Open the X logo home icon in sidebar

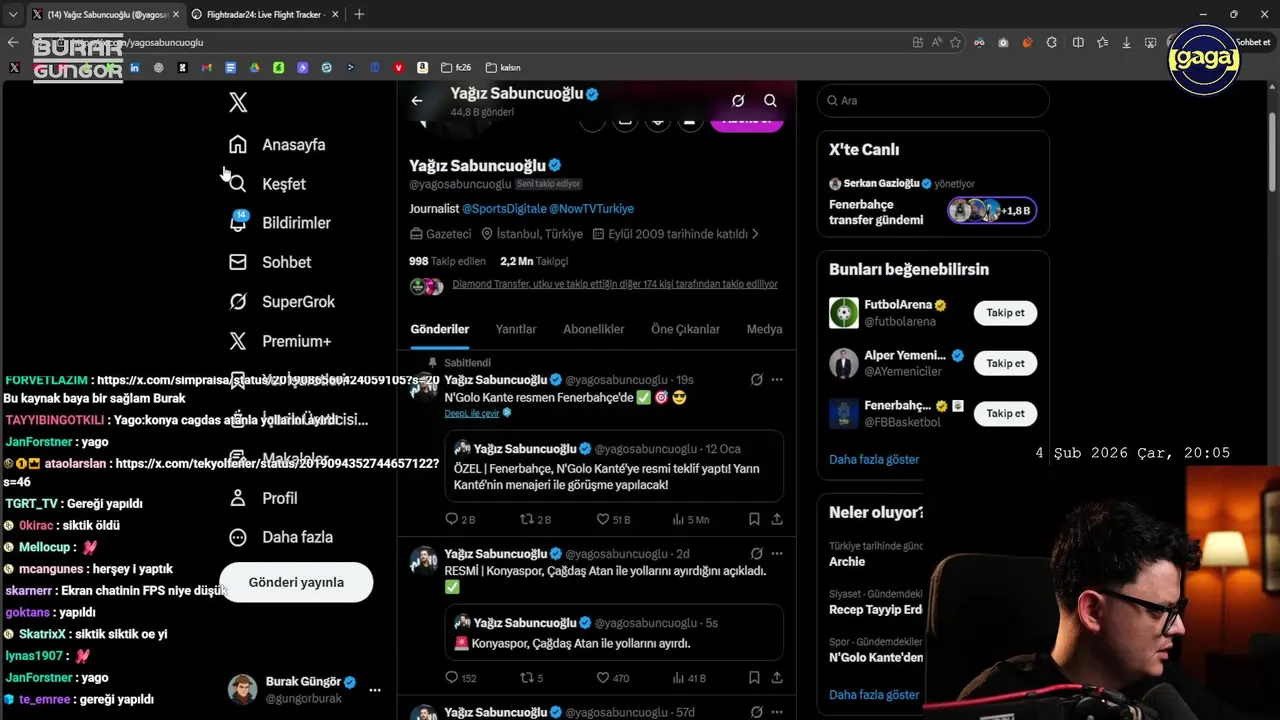(x=238, y=102)
